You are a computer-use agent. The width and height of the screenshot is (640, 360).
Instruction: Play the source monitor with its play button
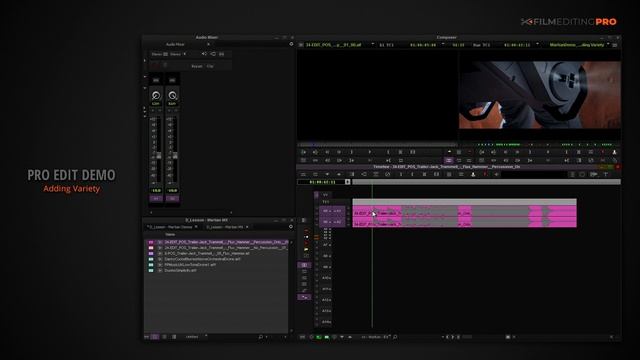point(370,152)
